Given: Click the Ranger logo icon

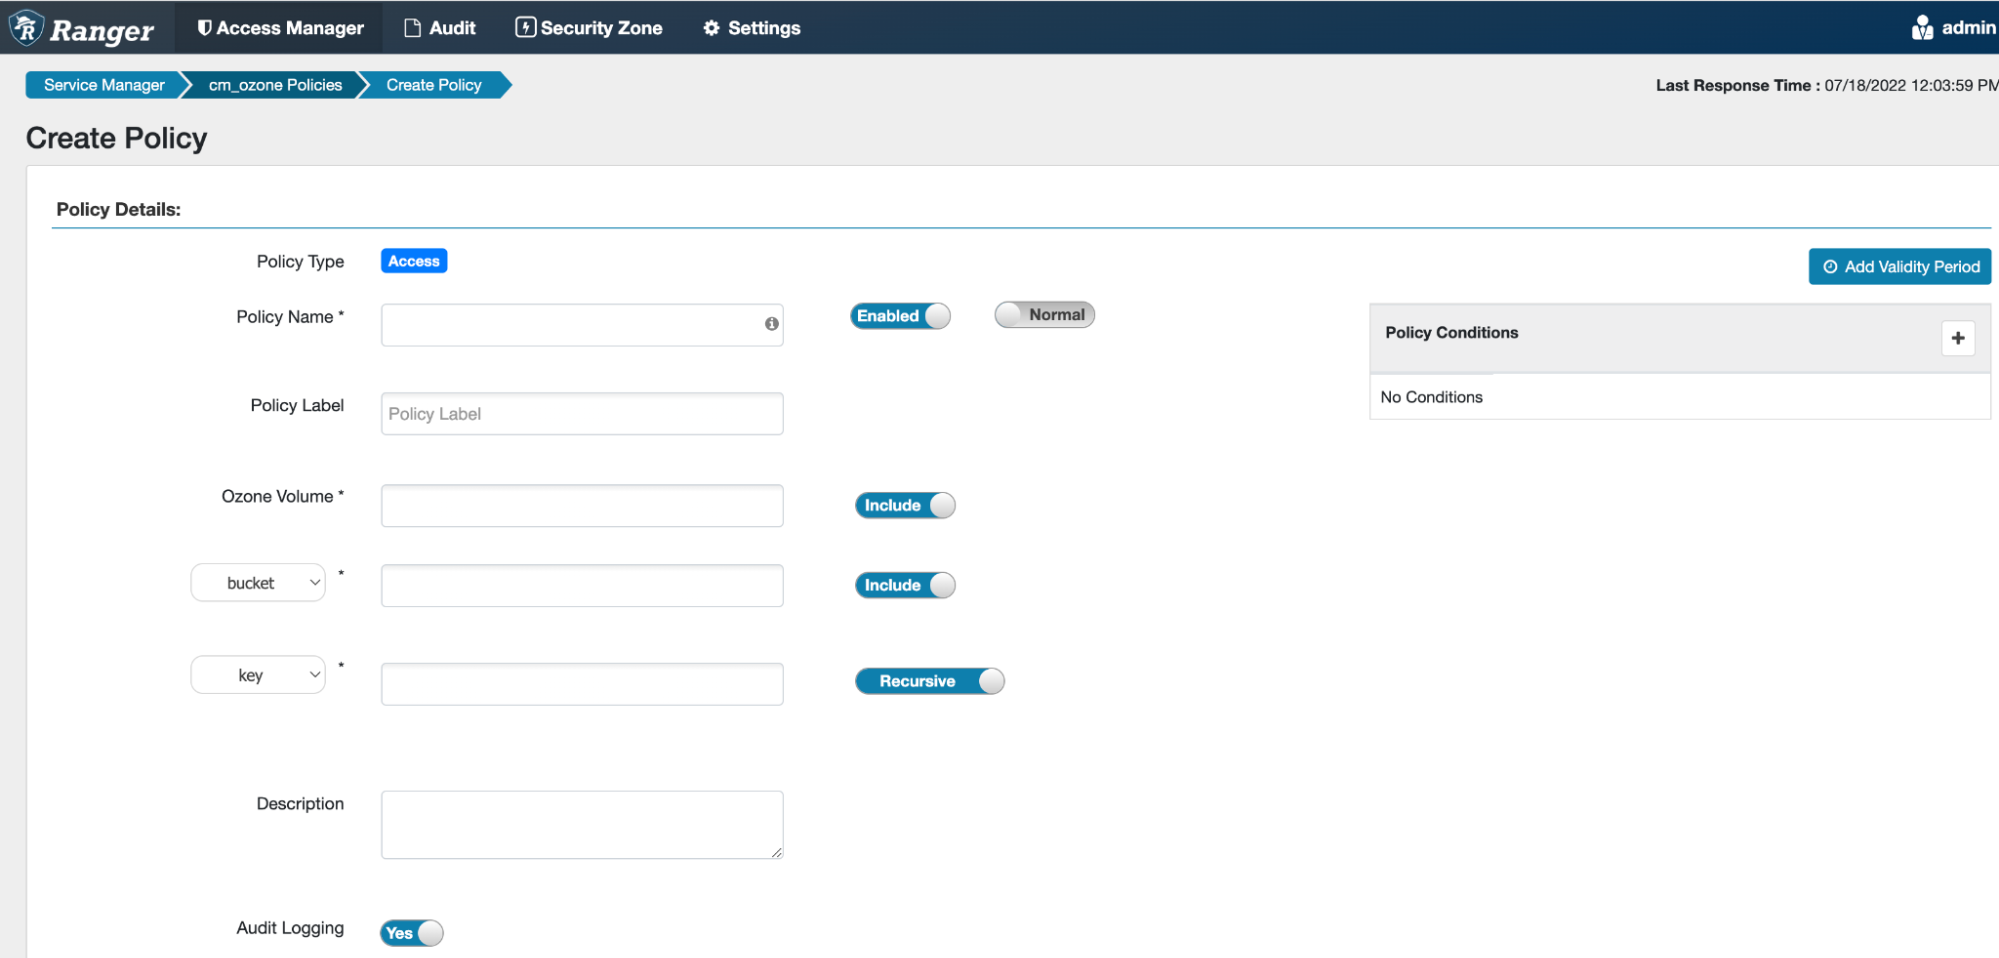Looking at the screenshot, I should 27,28.
